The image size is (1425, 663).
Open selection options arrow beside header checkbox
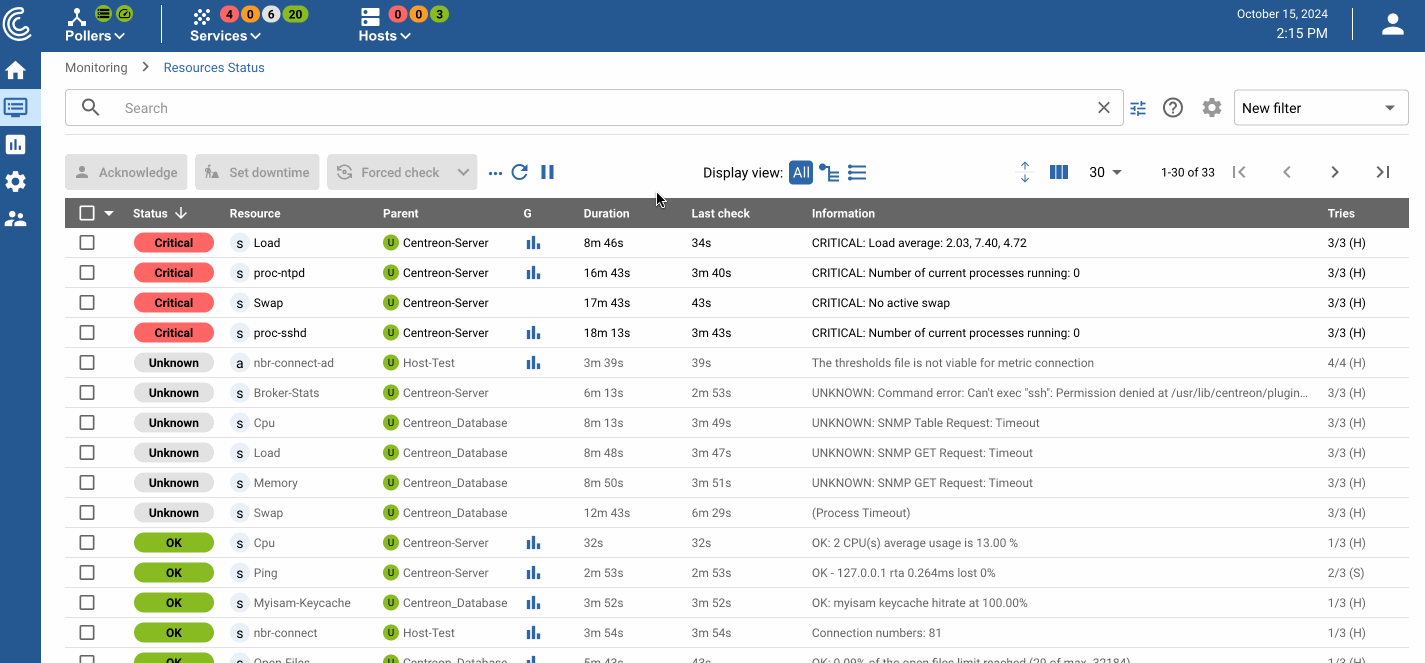[x=109, y=213]
